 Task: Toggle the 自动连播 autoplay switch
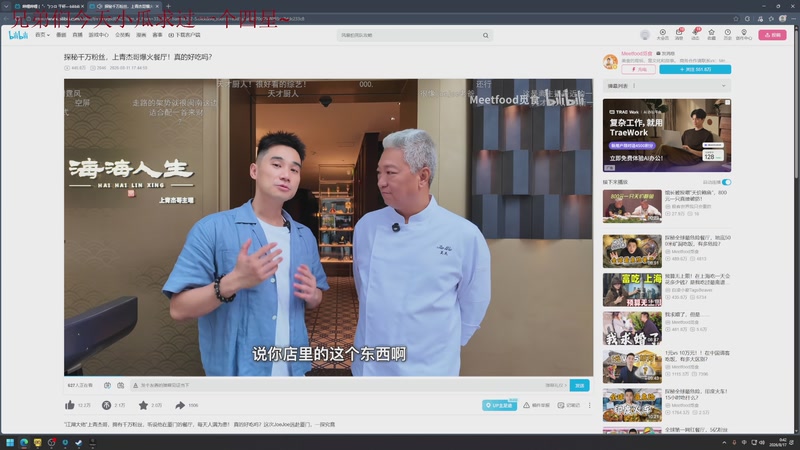(x=727, y=182)
